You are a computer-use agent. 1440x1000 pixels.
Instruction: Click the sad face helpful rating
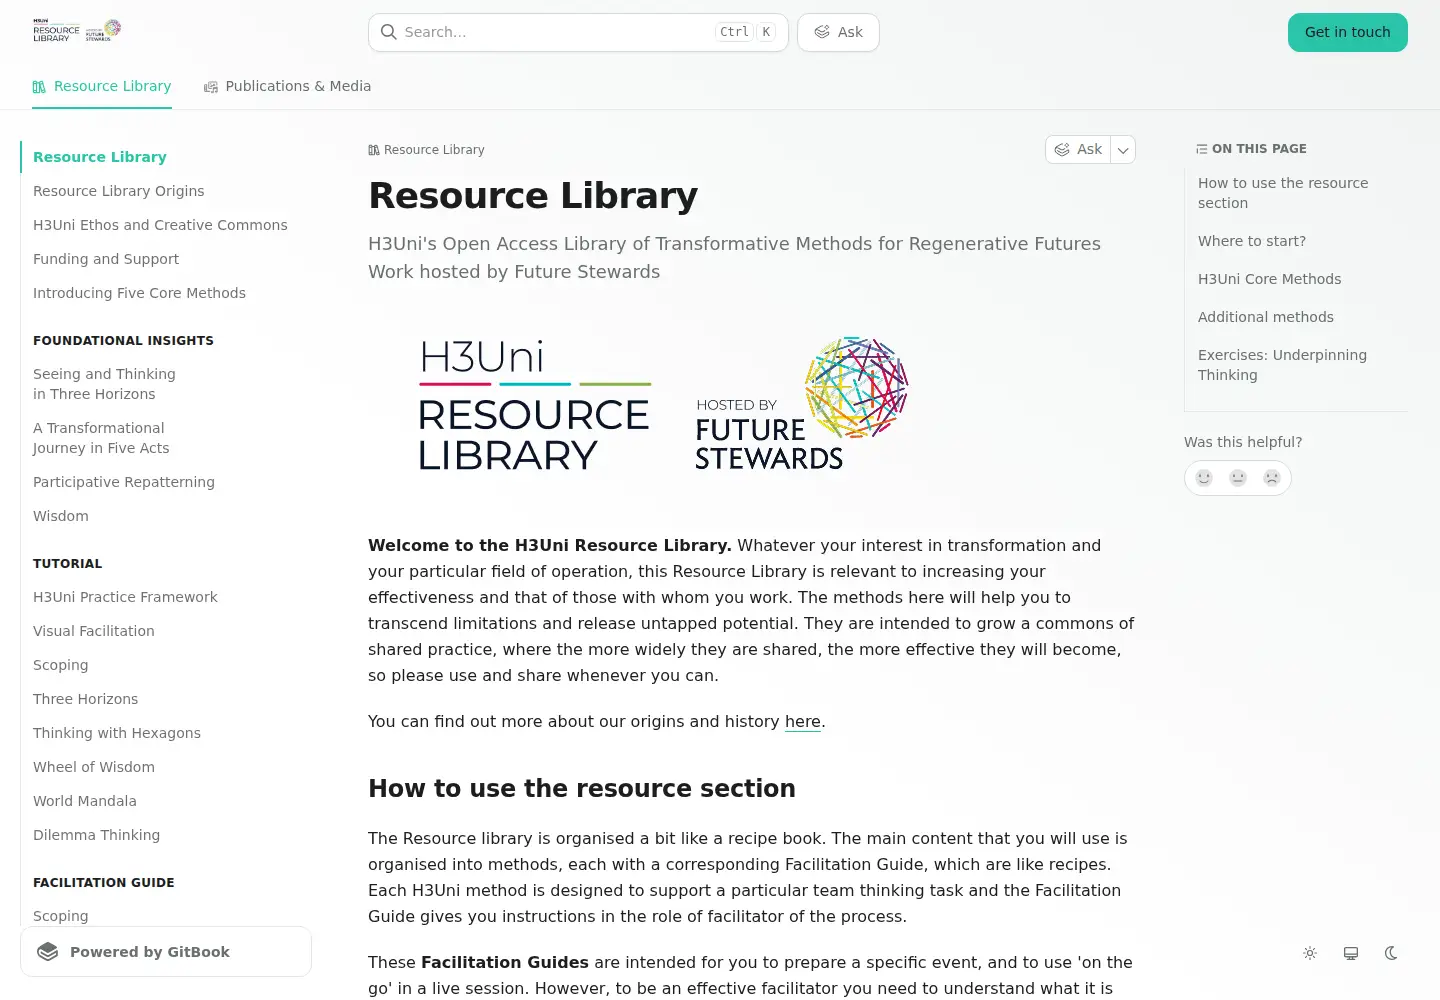(1272, 478)
